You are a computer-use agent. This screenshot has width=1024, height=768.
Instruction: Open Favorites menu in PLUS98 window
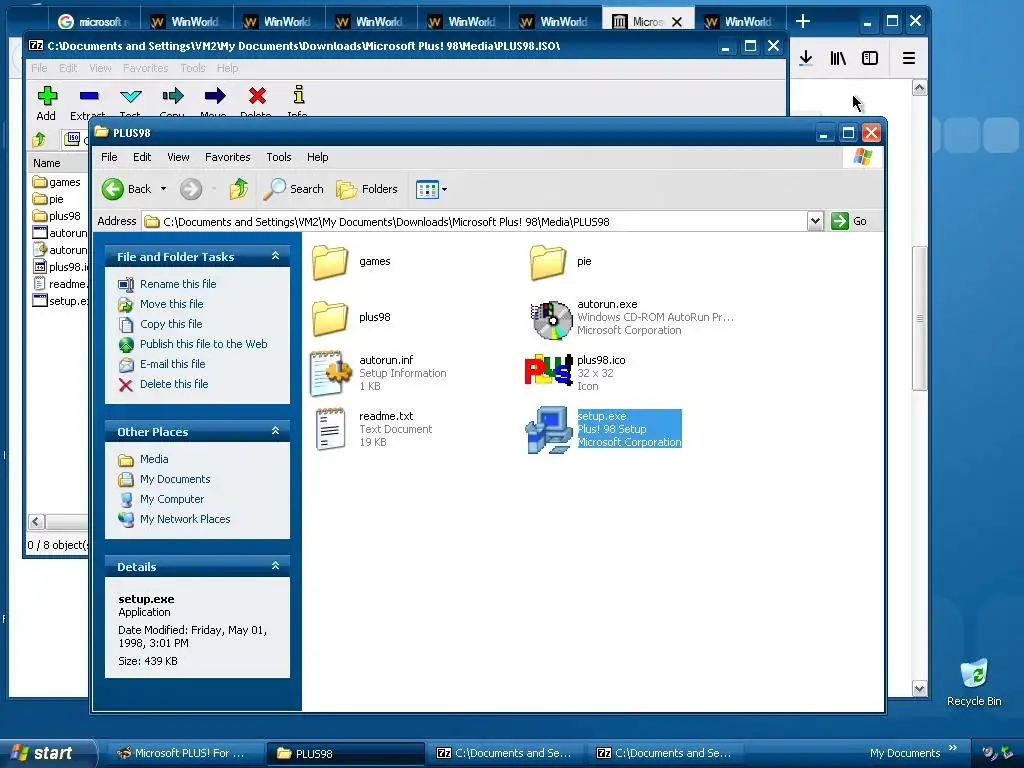(227, 157)
